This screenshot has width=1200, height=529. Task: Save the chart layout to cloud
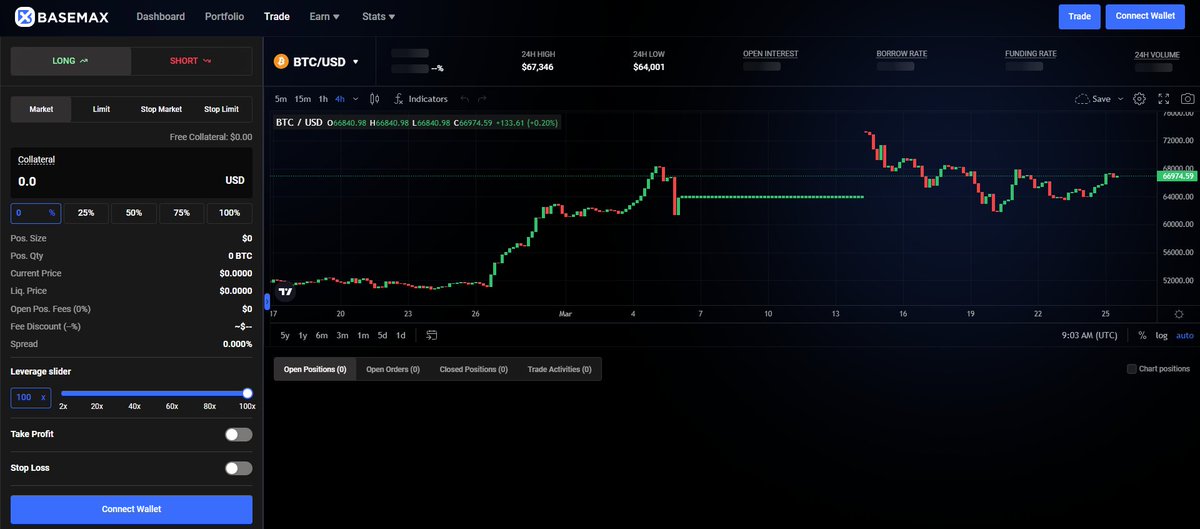click(x=1093, y=99)
